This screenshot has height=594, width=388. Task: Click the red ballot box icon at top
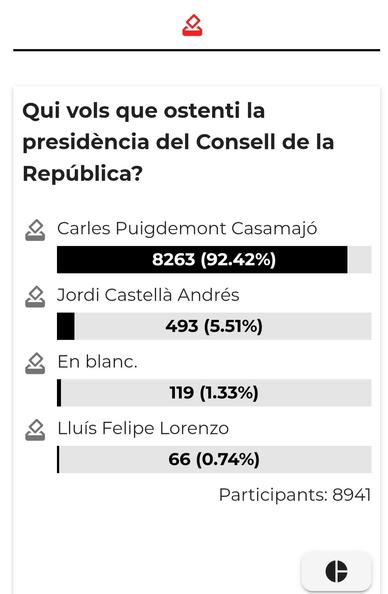click(192, 25)
